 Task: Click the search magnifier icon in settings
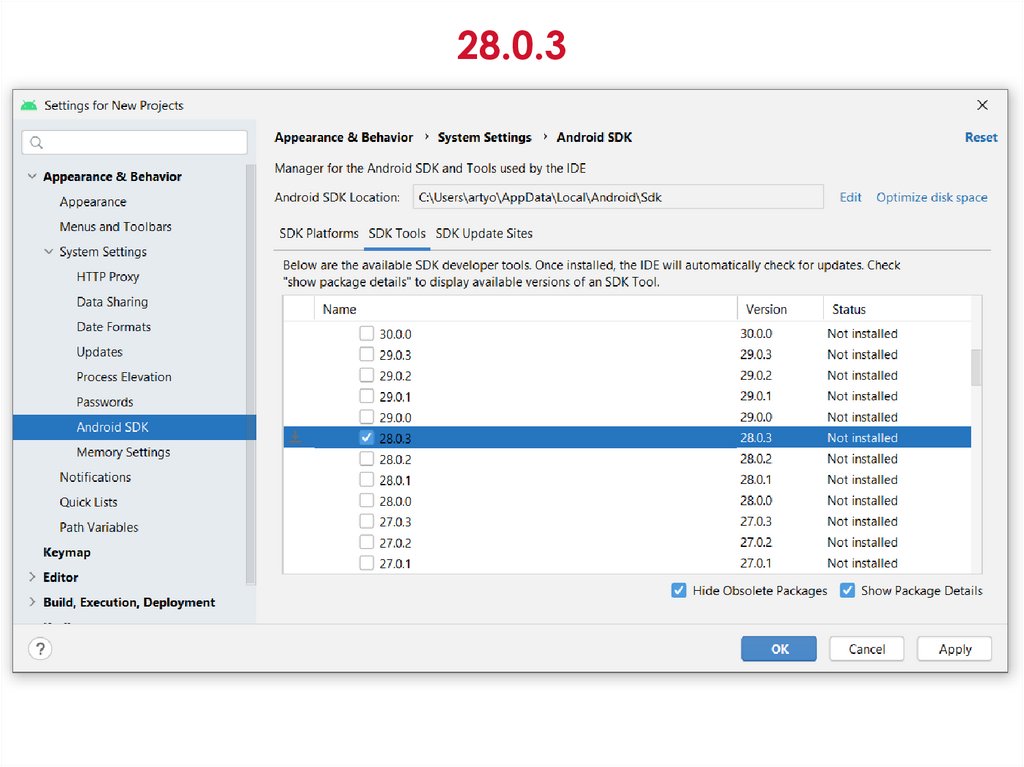[37, 143]
